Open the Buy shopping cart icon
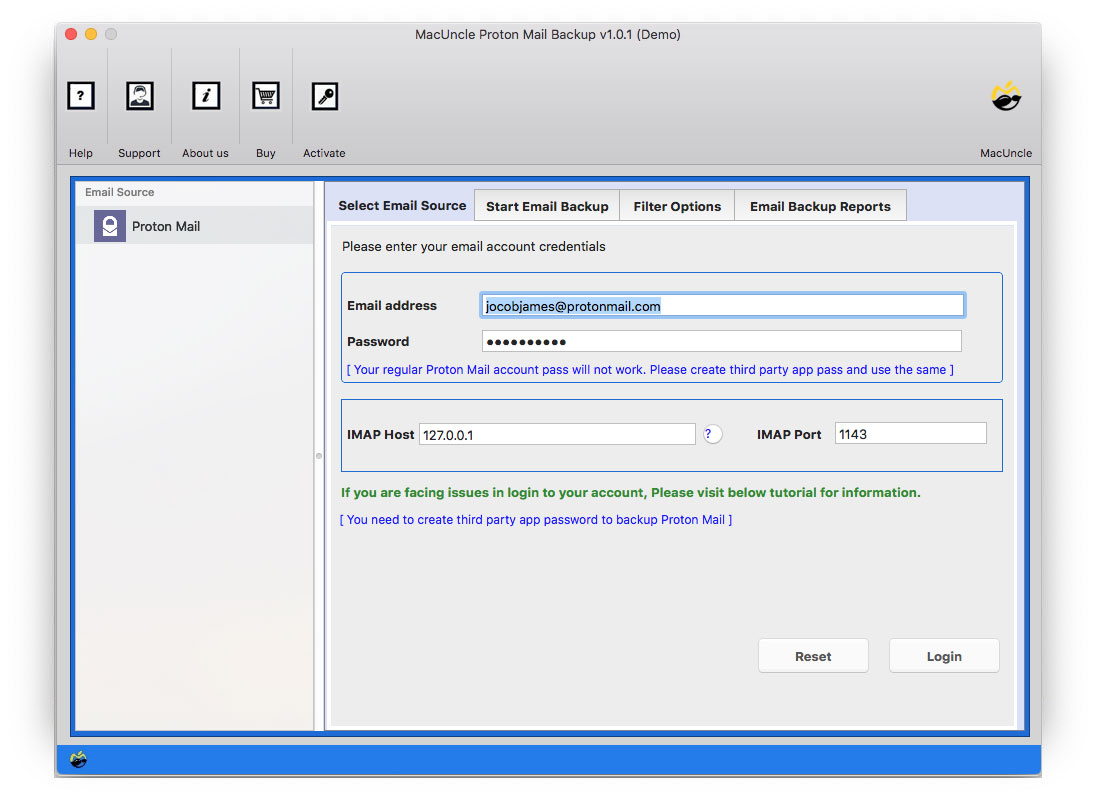 (264, 96)
